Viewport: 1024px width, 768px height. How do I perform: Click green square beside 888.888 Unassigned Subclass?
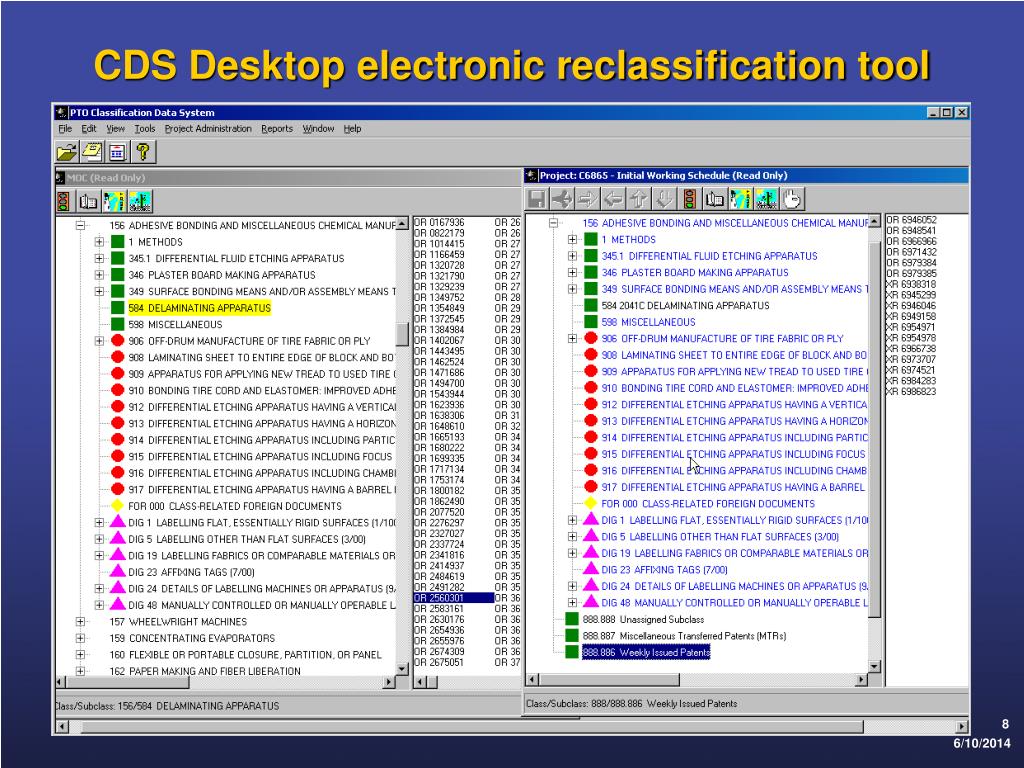coord(572,619)
